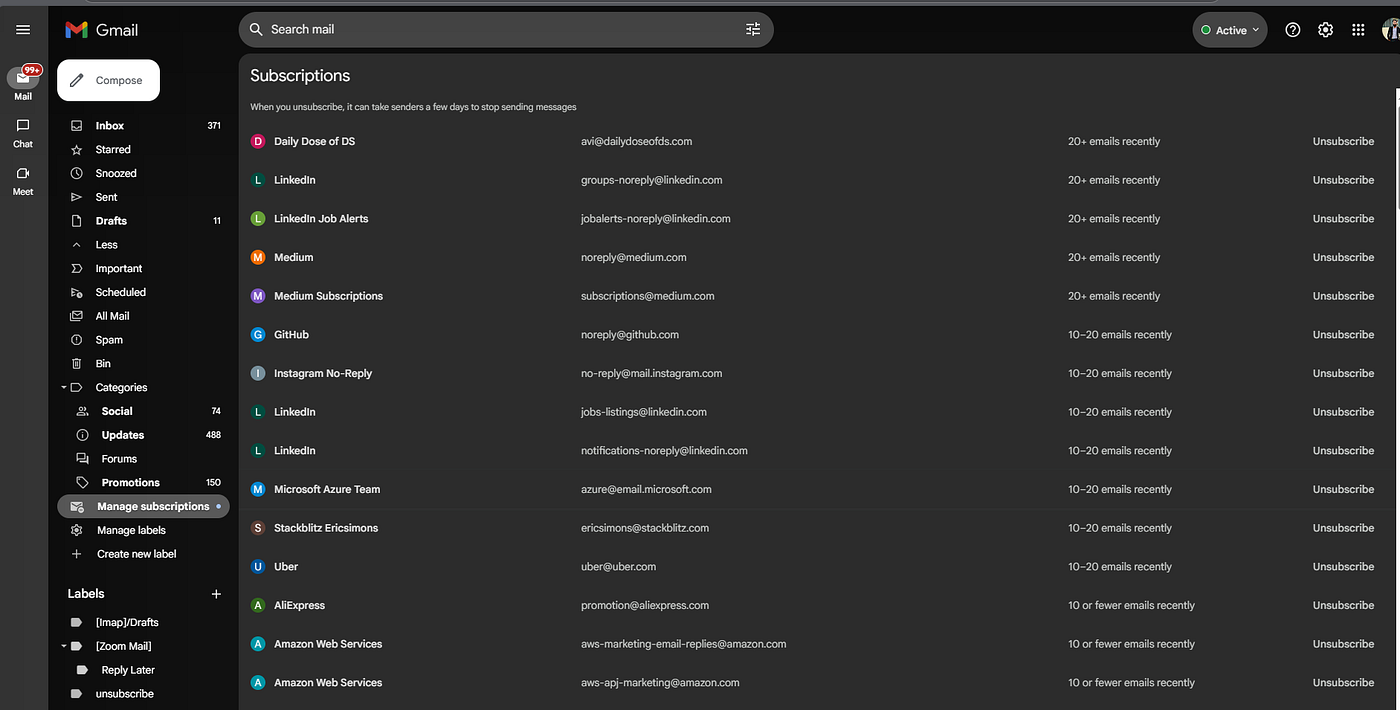Open the Google apps grid
The height and width of the screenshot is (710, 1400).
[1358, 30]
